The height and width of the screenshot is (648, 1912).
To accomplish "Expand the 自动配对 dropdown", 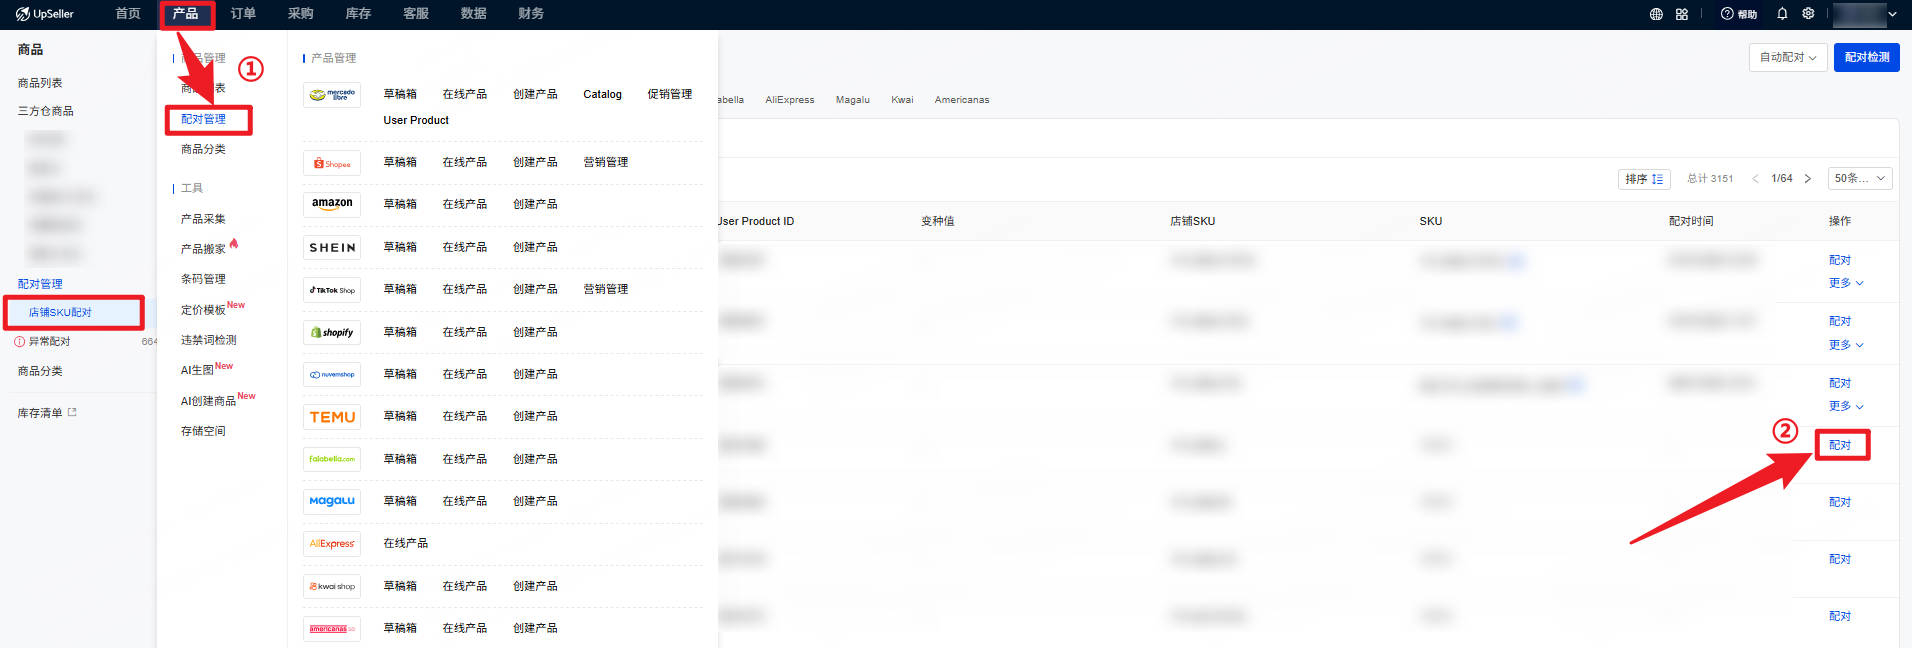I will (x=1788, y=57).
